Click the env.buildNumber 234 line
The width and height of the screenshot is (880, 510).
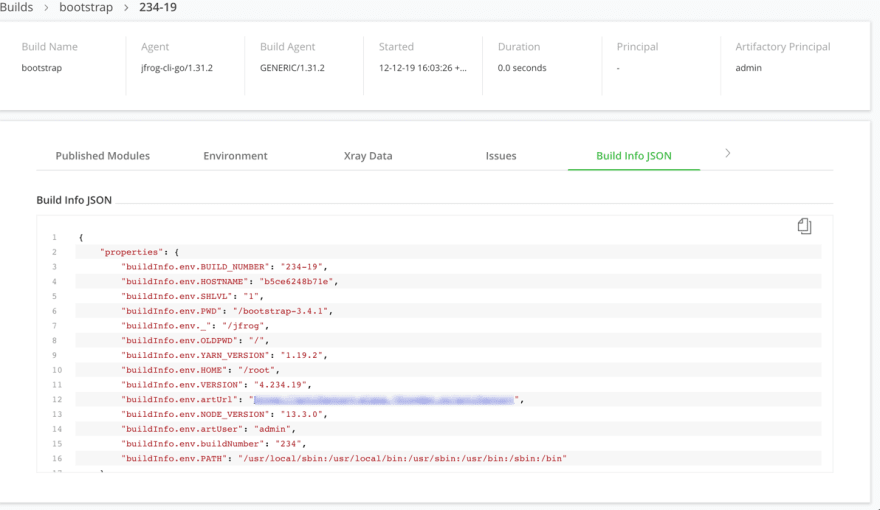point(448,443)
